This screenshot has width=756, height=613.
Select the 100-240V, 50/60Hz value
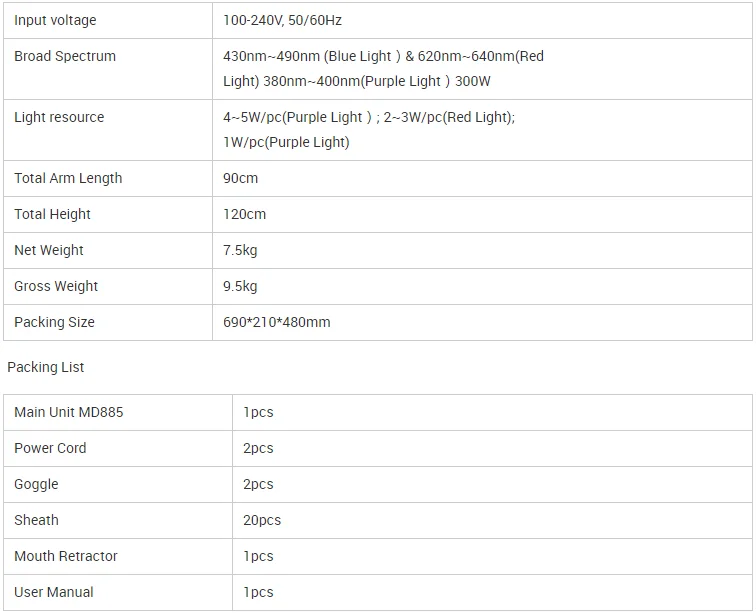click(x=283, y=20)
